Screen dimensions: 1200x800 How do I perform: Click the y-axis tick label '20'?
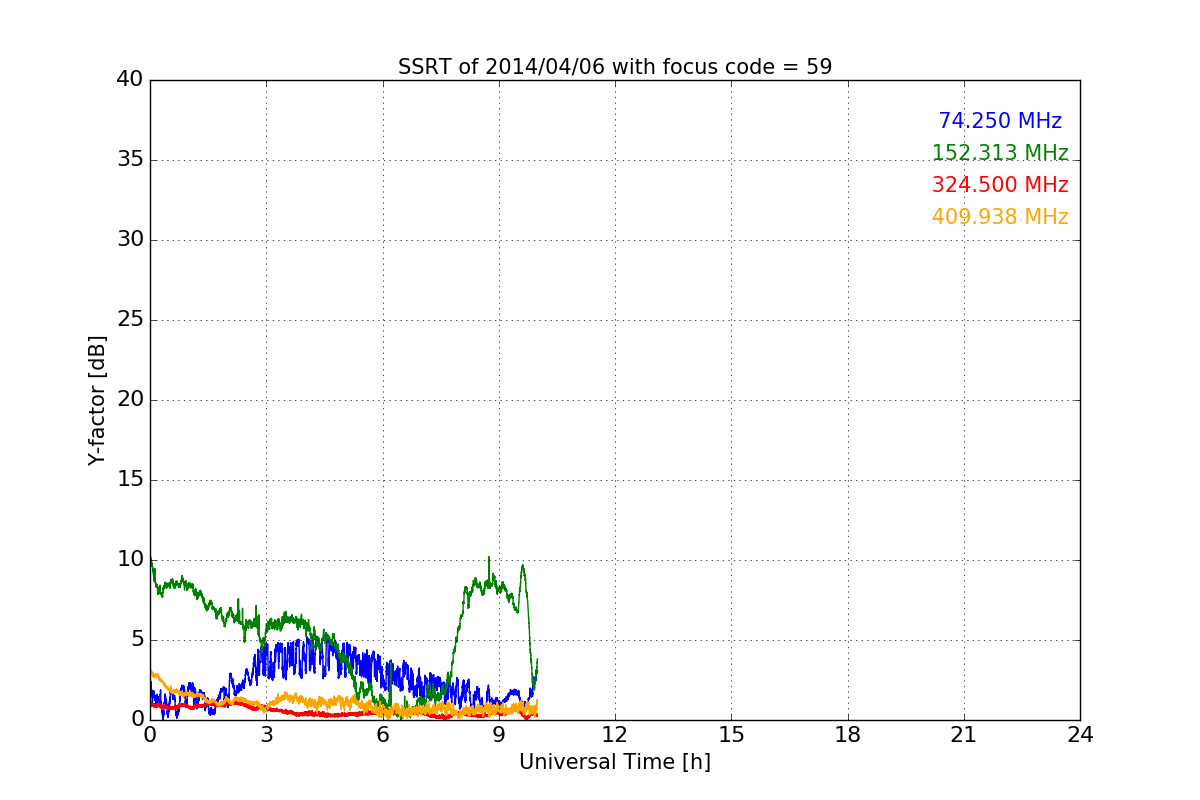click(x=130, y=400)
